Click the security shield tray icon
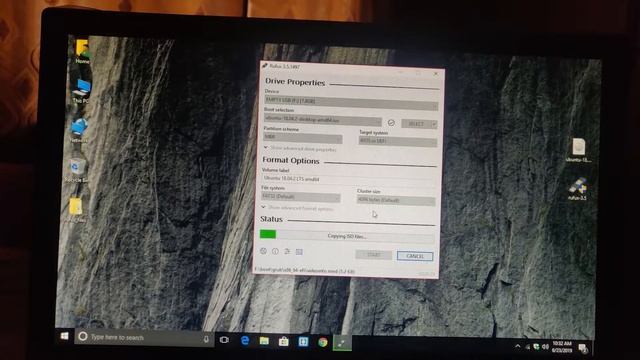 click(x=536, y=347)
